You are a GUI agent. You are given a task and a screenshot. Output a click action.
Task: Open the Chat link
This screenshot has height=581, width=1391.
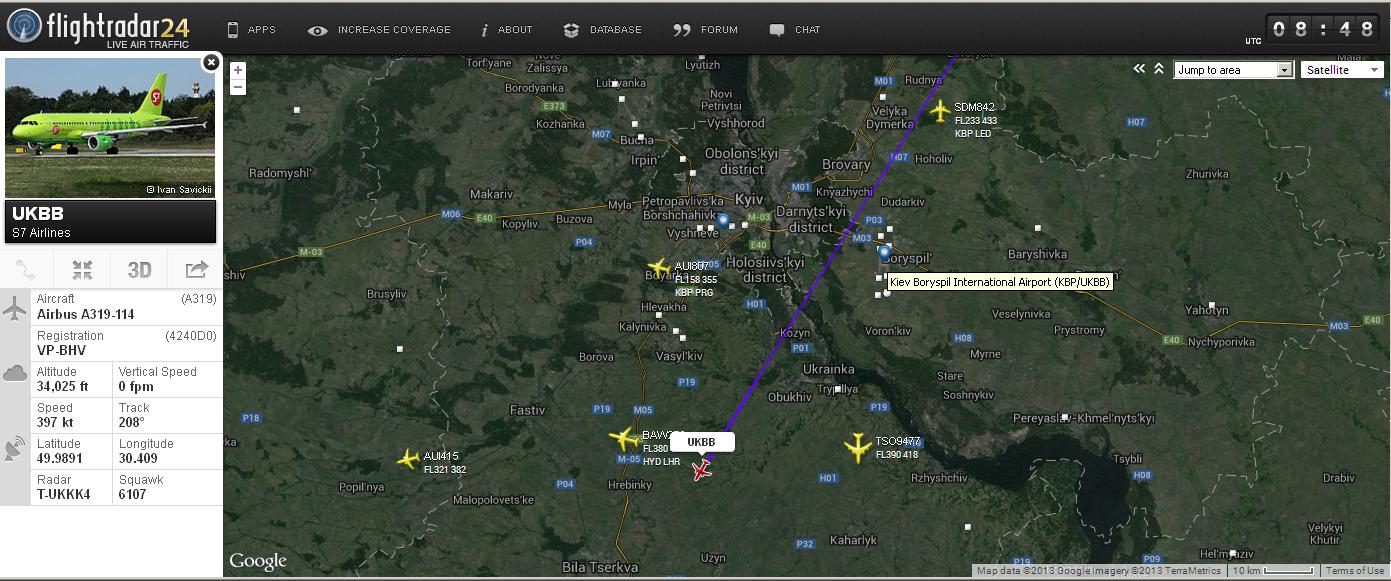(795, 30)
